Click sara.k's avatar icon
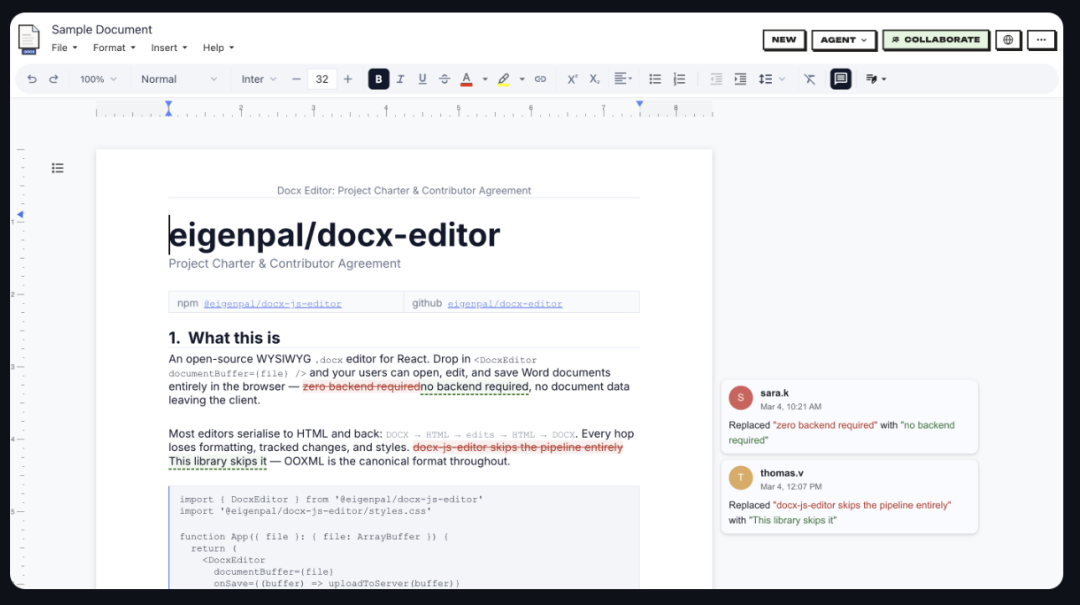This screenshot has height=605, width=1080. point(740,398)
